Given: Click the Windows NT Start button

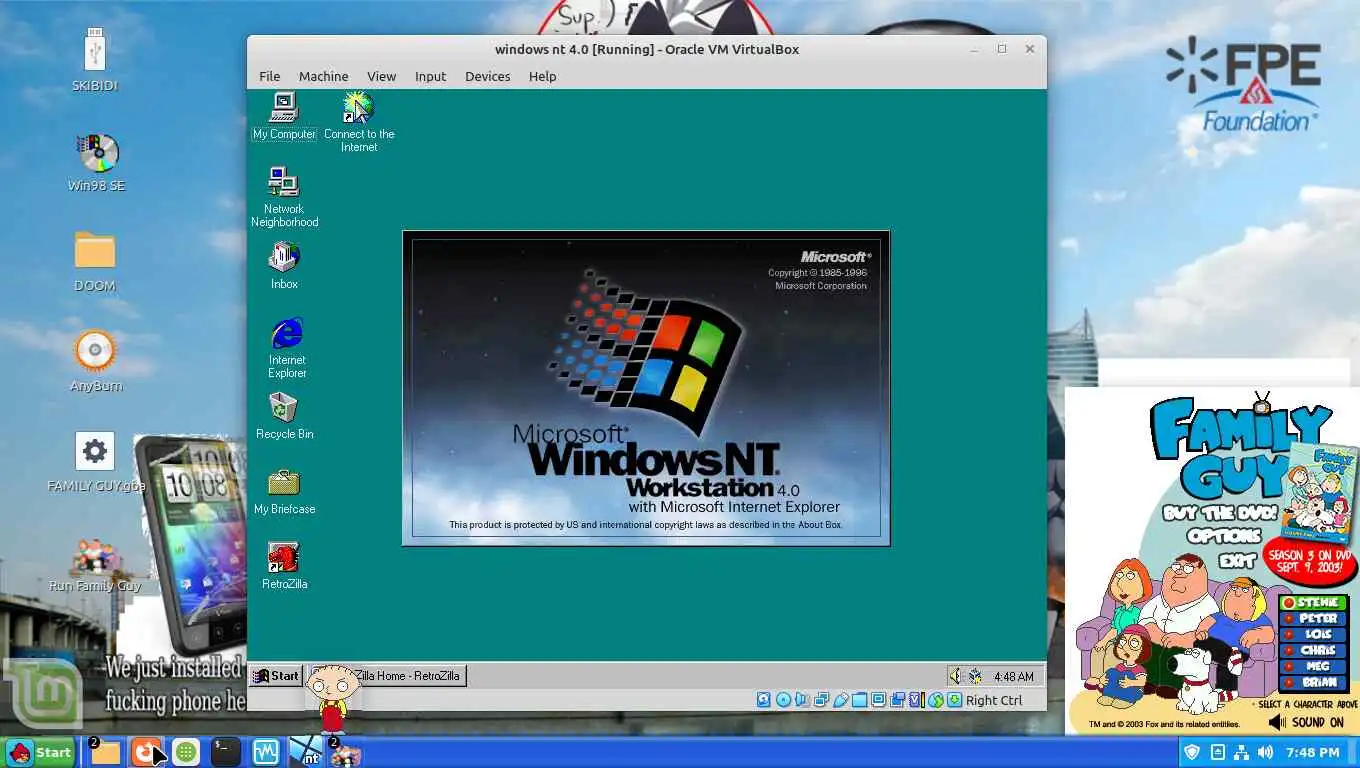Looking at the screenshot, I should (276, 676).
